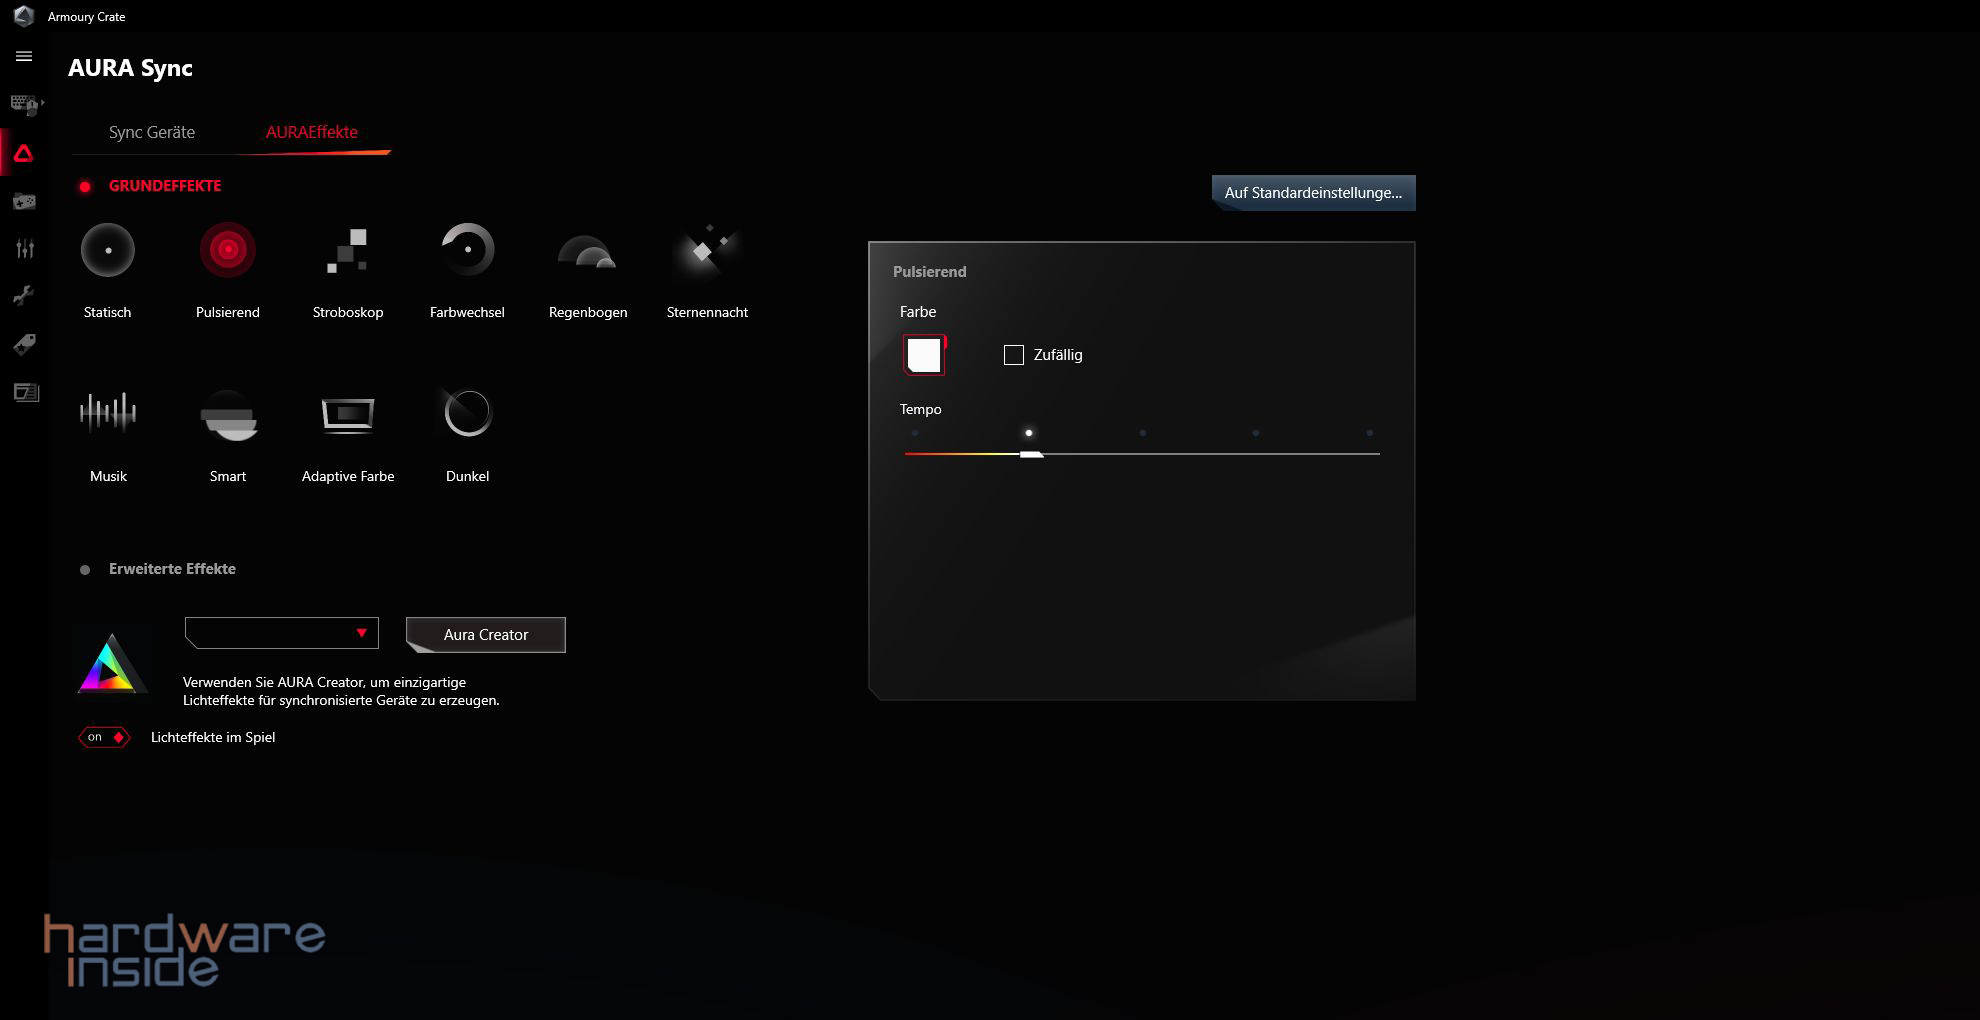Enable the Zufällig checkbox
Image resolution: width=1980 pixels, height=1020 pixels.
point(1014,355)
